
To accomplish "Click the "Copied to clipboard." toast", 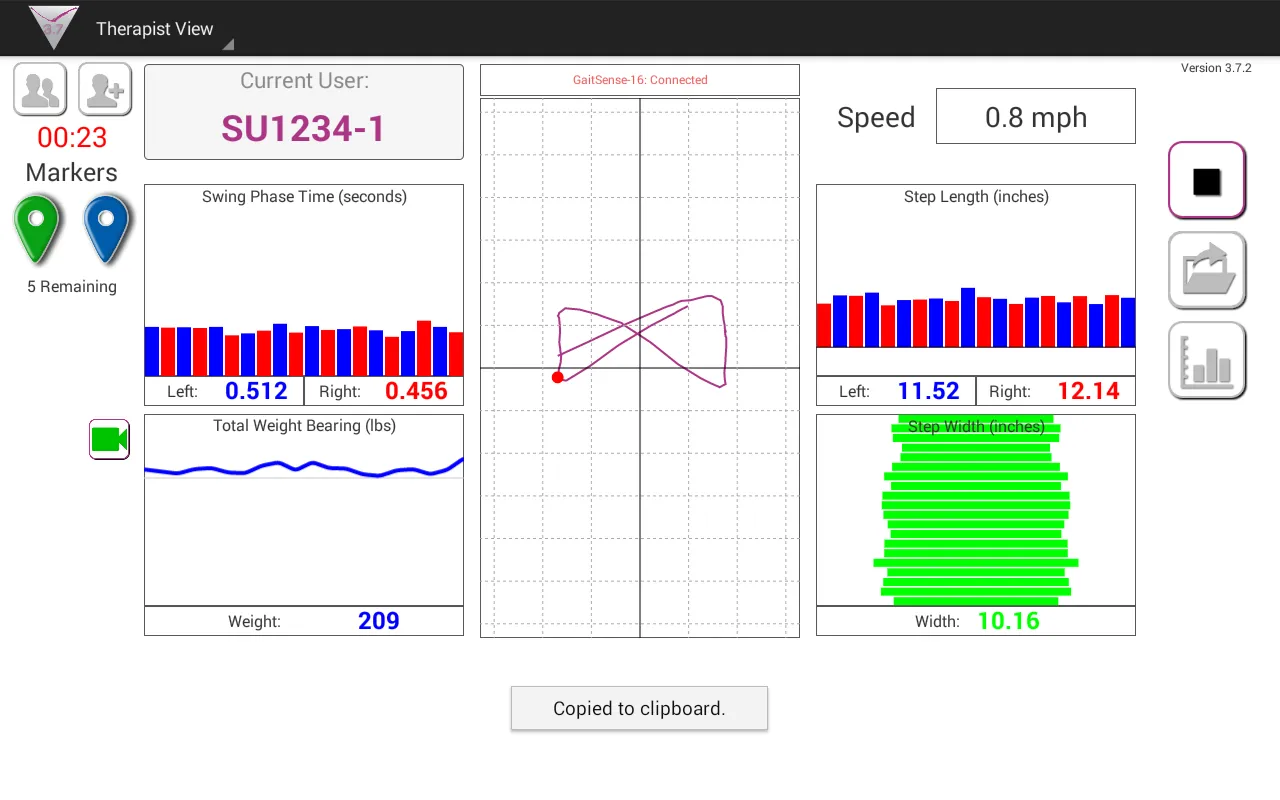I will click(639, 708).
